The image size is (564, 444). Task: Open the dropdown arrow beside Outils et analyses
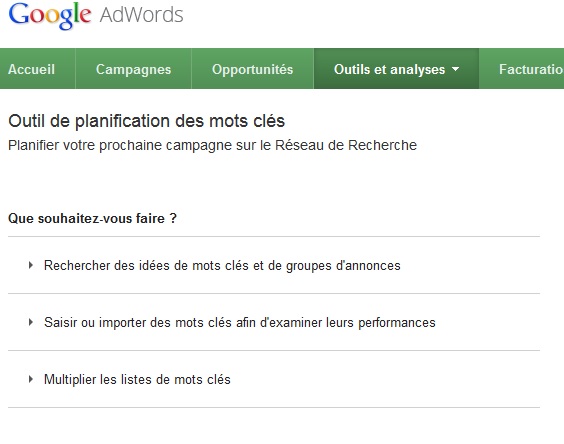tap(455, 69)
